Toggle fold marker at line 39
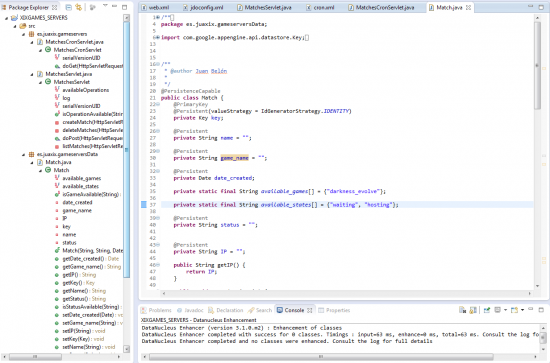 tap(158, 218)
